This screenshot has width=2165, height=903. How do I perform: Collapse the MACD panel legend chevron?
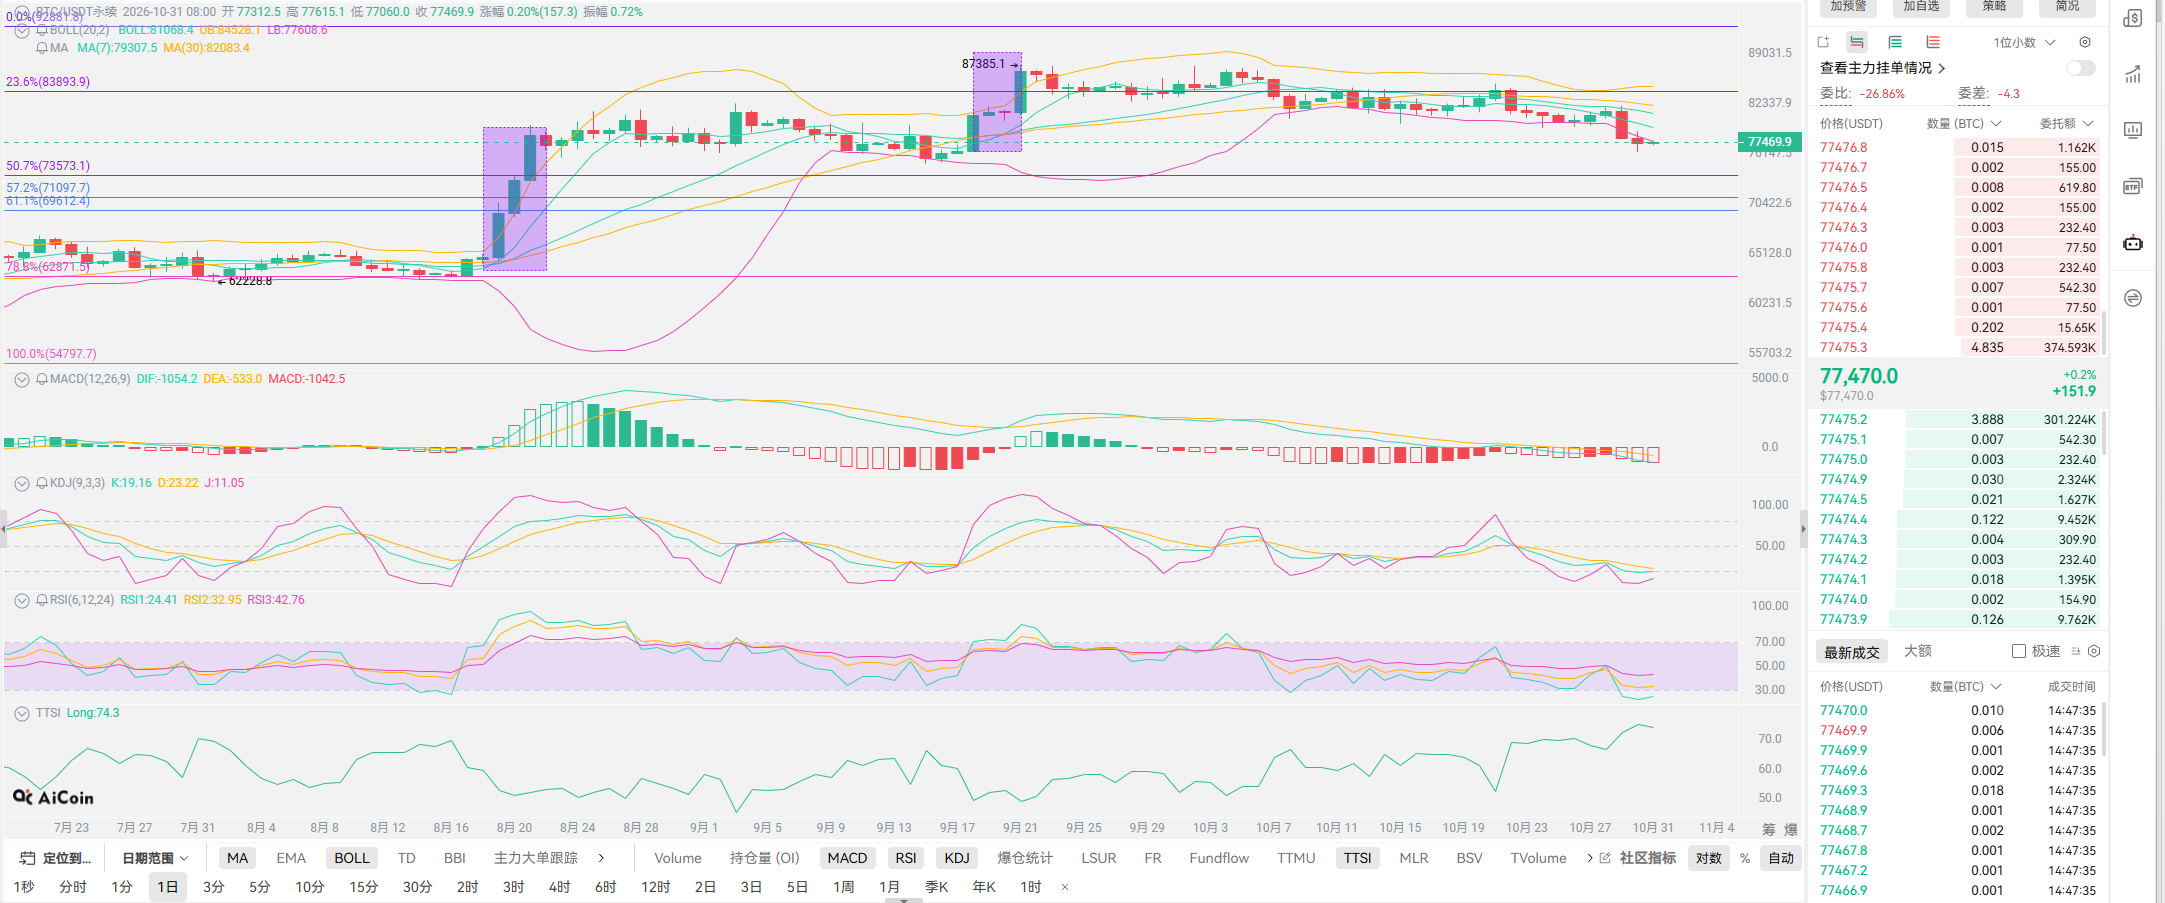coord(21,379)
